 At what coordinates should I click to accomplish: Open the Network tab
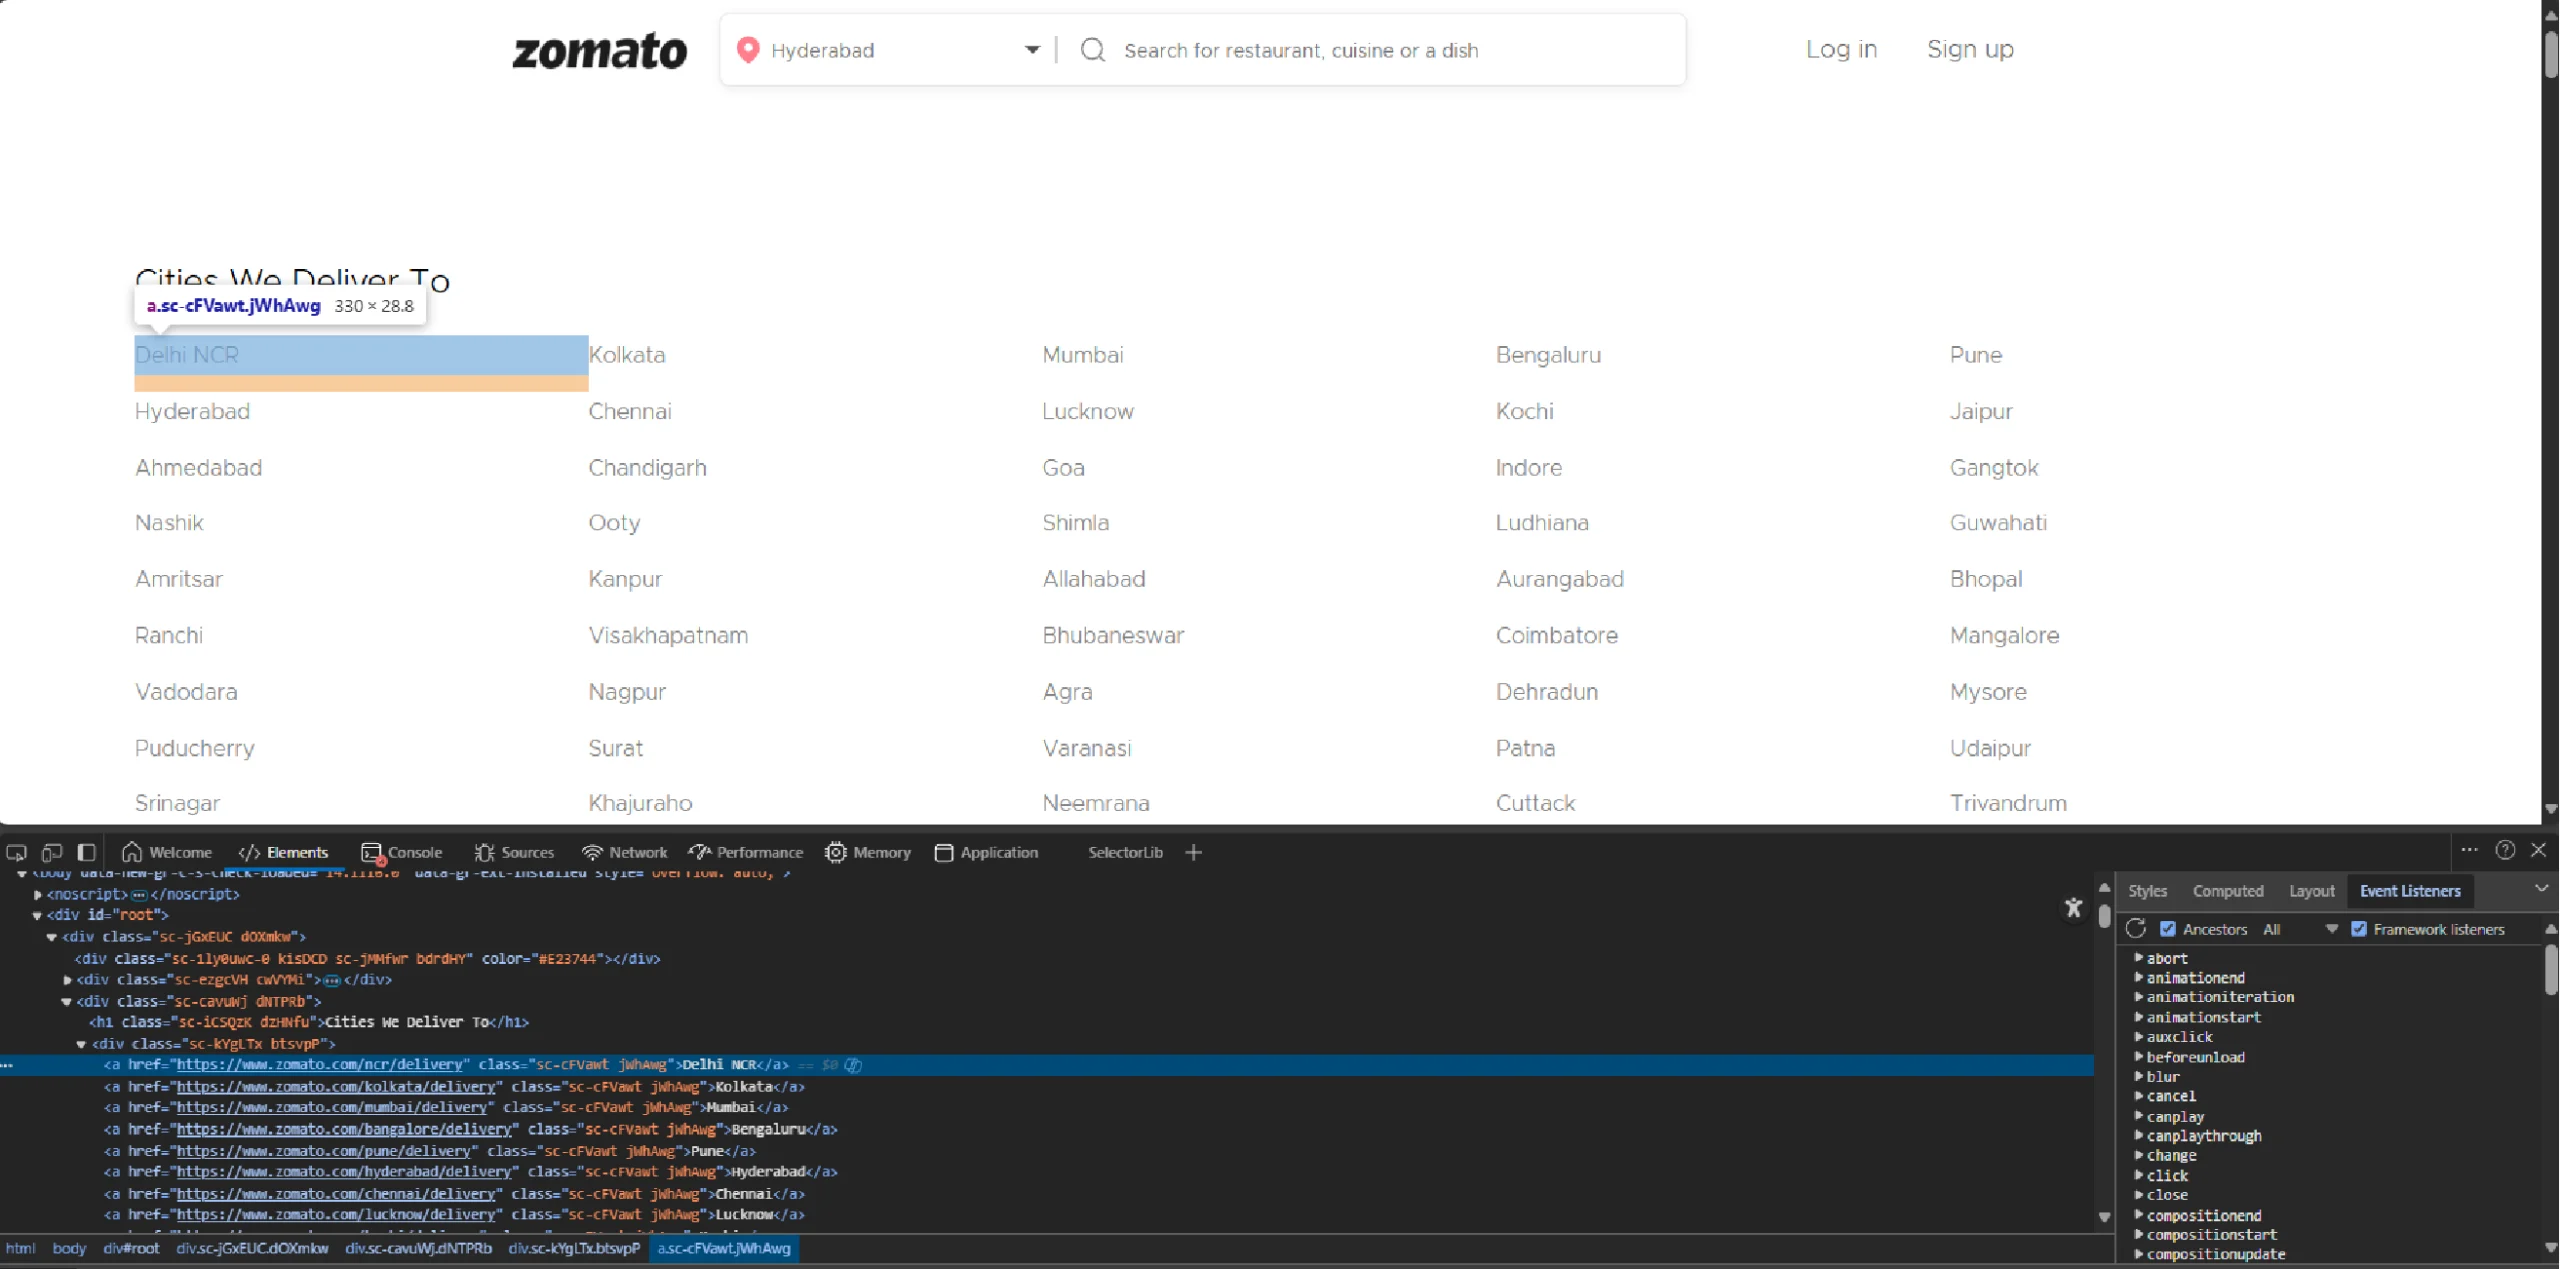(625, 853)
